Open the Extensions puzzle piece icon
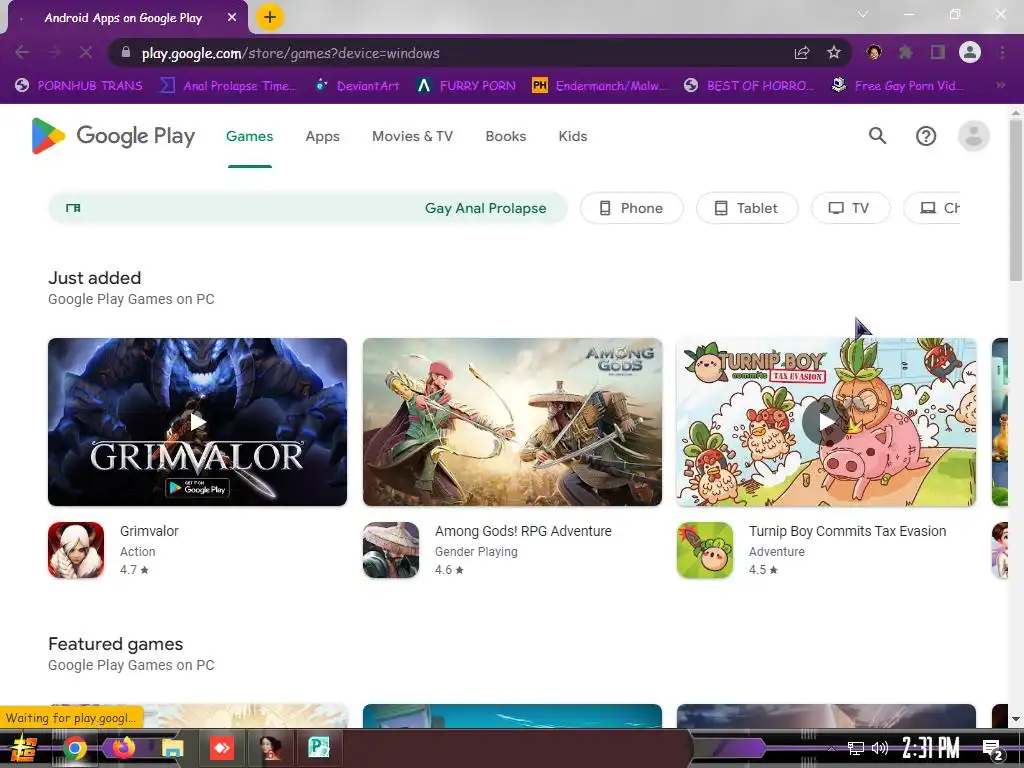The image size is (1024, 768). (x=906, y=52)
